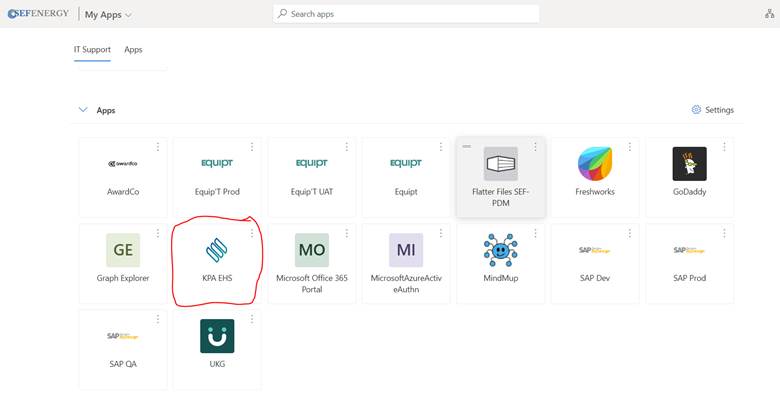This screenshot has width=780, height=405.
Task: Click the Graph Explorer label
Action: point(123,278)
